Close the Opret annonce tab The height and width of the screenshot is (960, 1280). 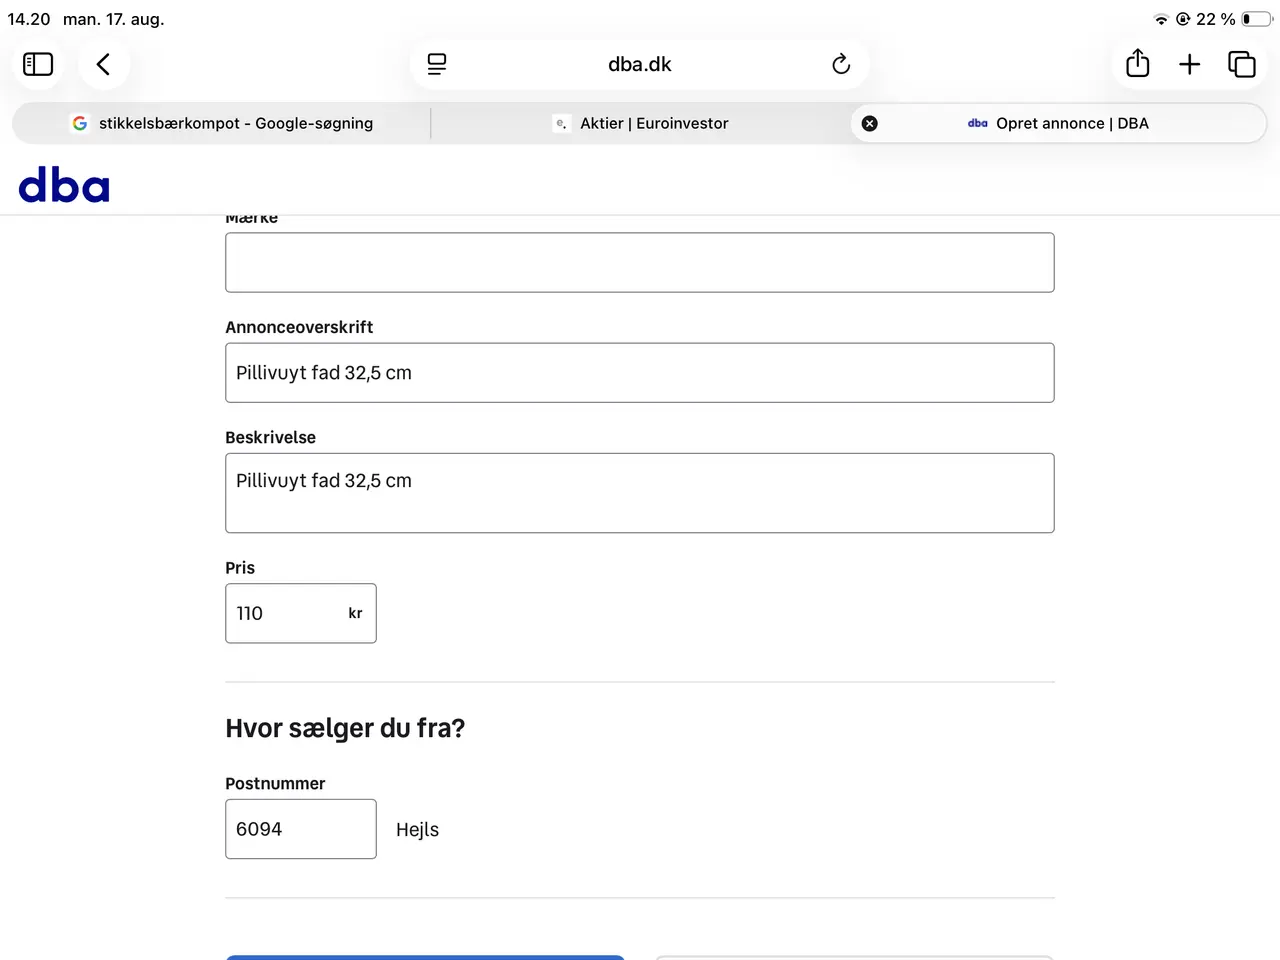point(870,123)
